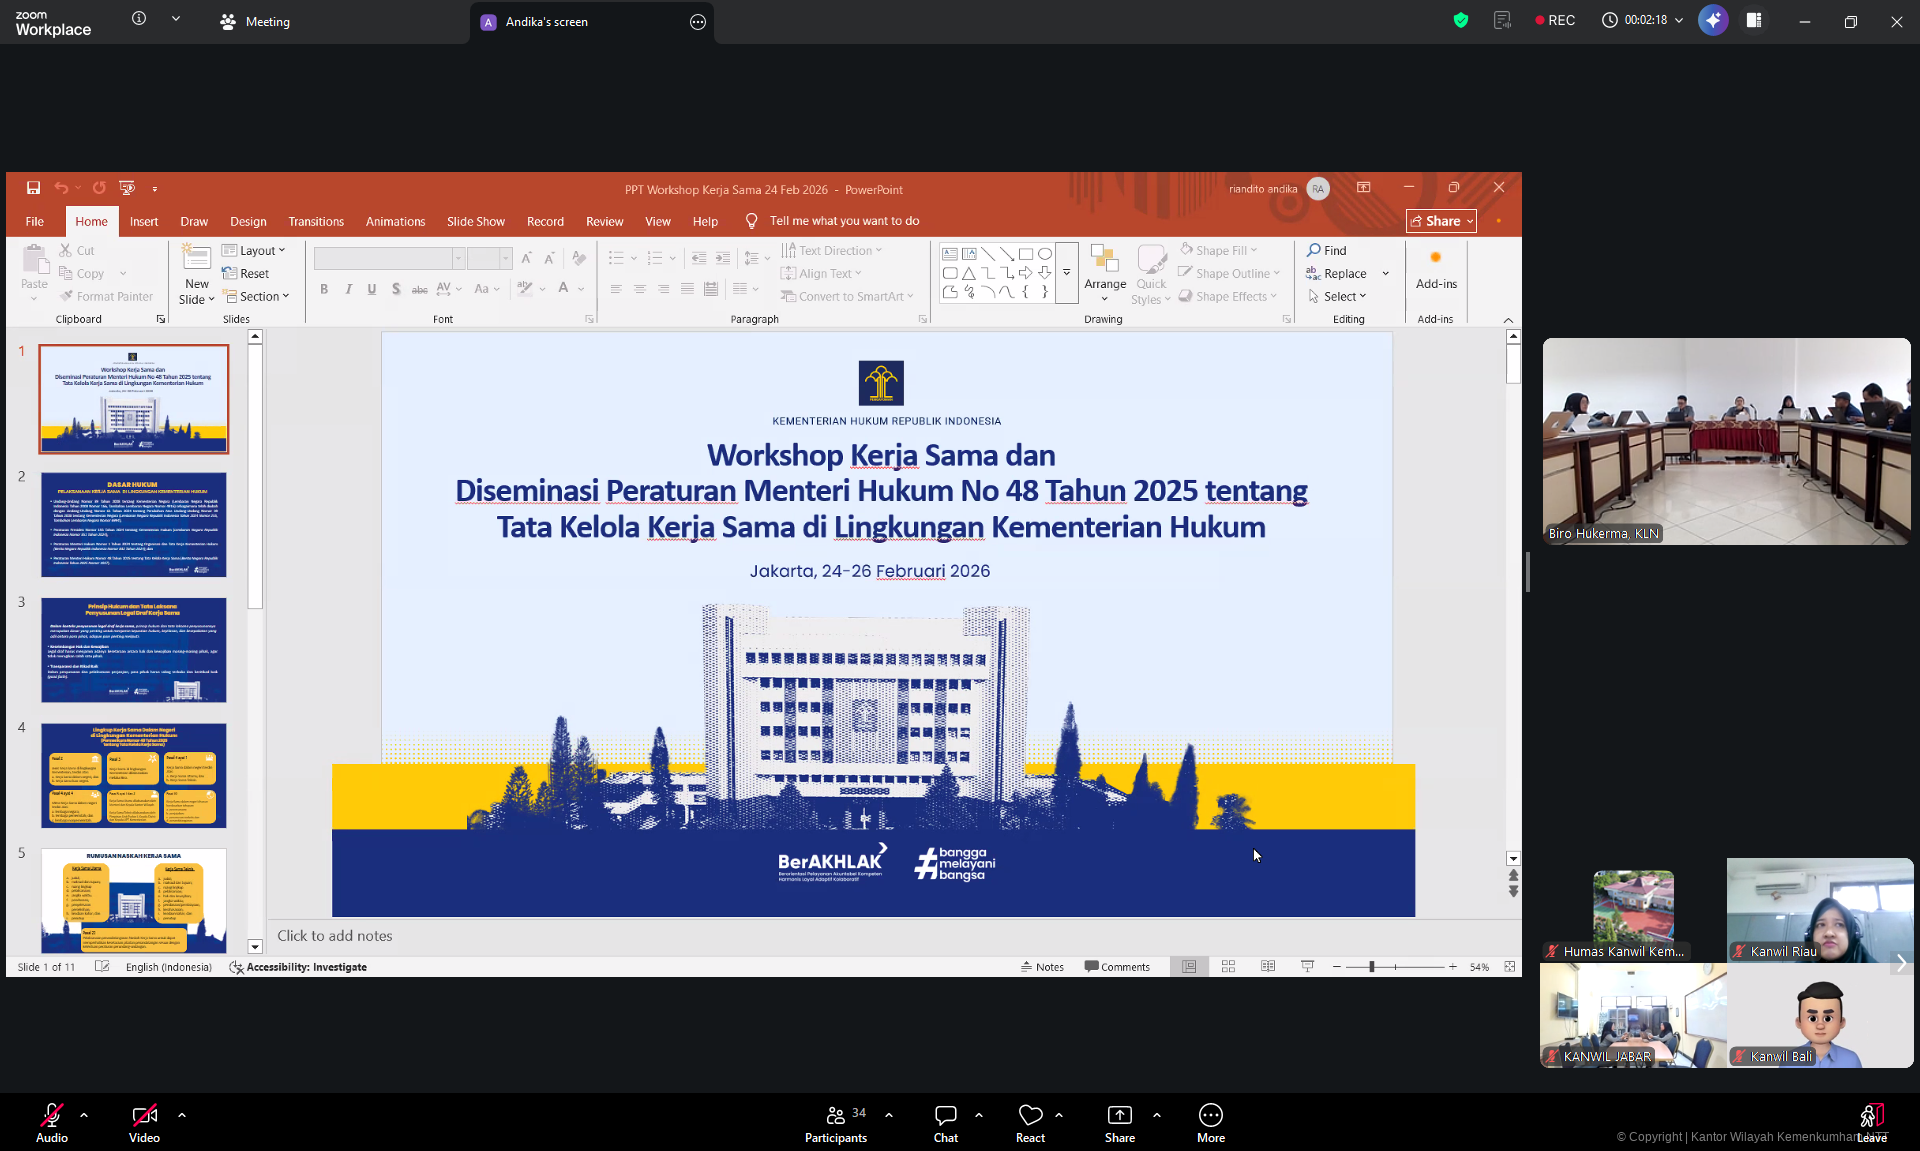
Task: Switch to the Insert ribbon tab
Action: (x=144, y=221)
